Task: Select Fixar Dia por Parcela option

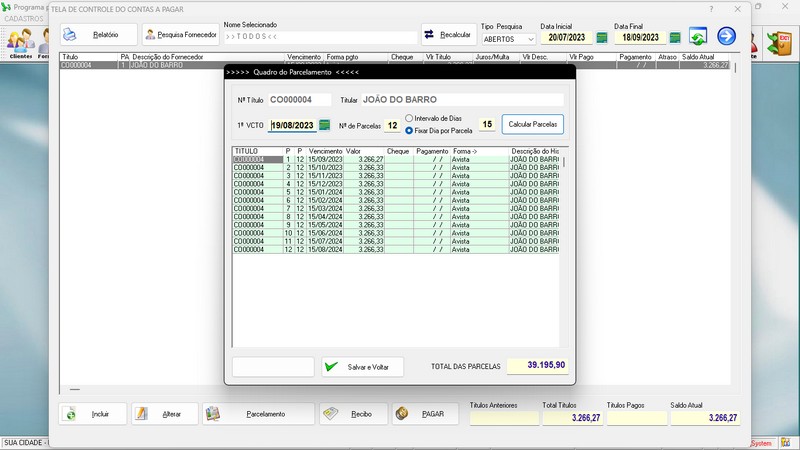Action: coord(410,131)
